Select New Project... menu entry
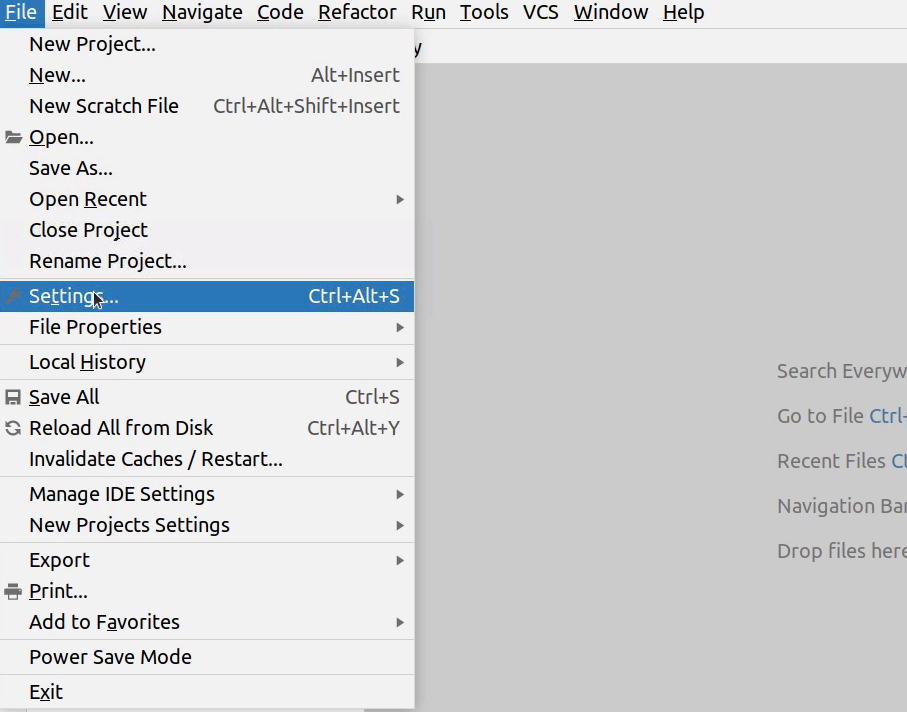The width and height of the screenshot is (907, 712). point(92,44)
